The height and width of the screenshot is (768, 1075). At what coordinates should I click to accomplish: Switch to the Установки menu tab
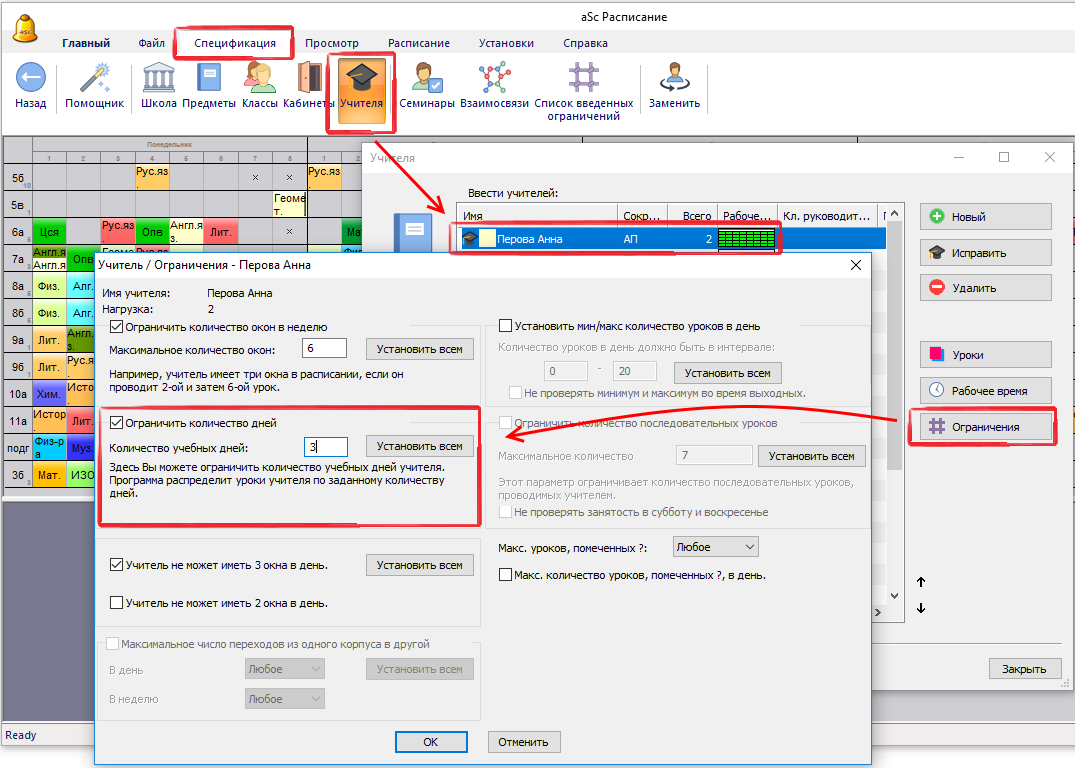(506, 43)
